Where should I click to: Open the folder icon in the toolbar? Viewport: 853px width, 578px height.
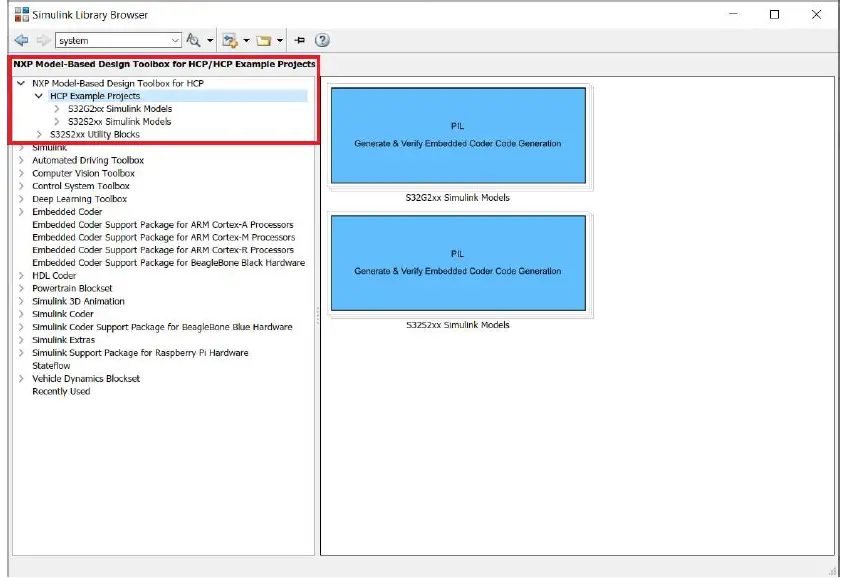tap(266, 40)
